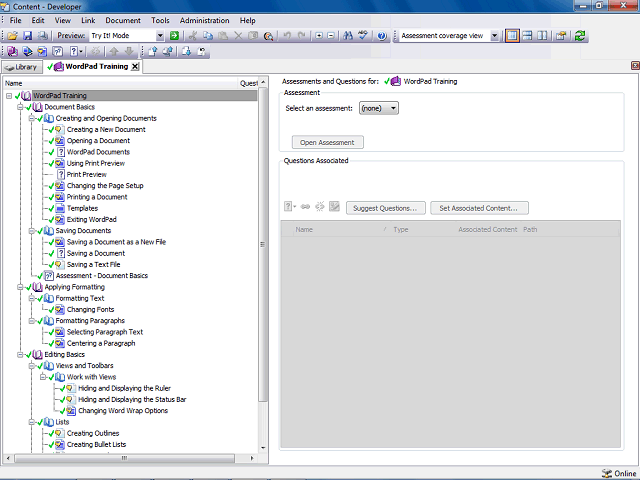Select the Creating a New Document topic
This screenshot has height=480, width=640.
[x=106, y=130]
